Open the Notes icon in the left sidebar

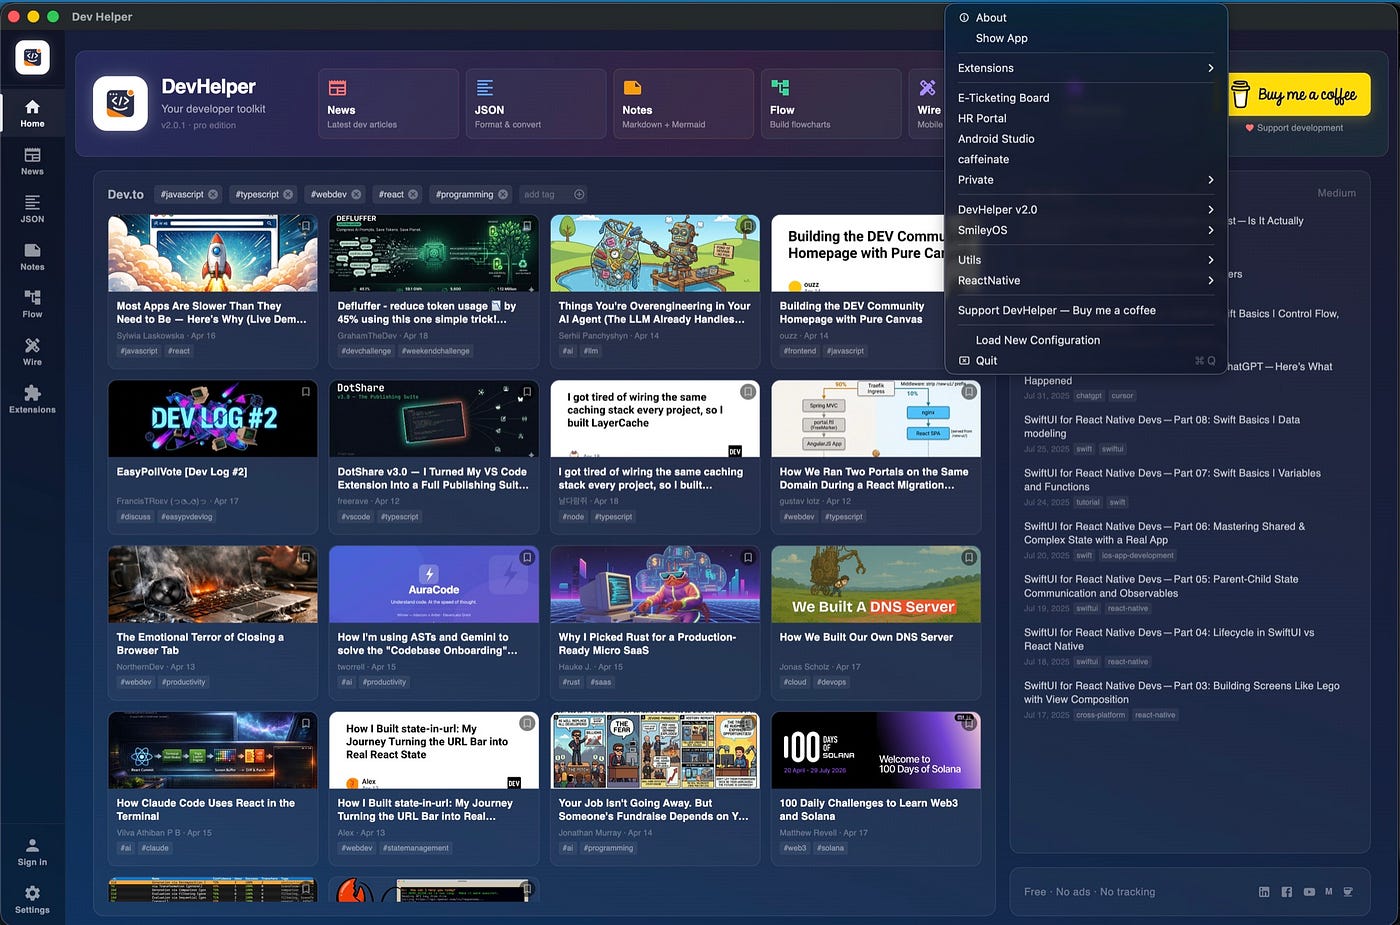pyautogui.click(x=32, y=257)
